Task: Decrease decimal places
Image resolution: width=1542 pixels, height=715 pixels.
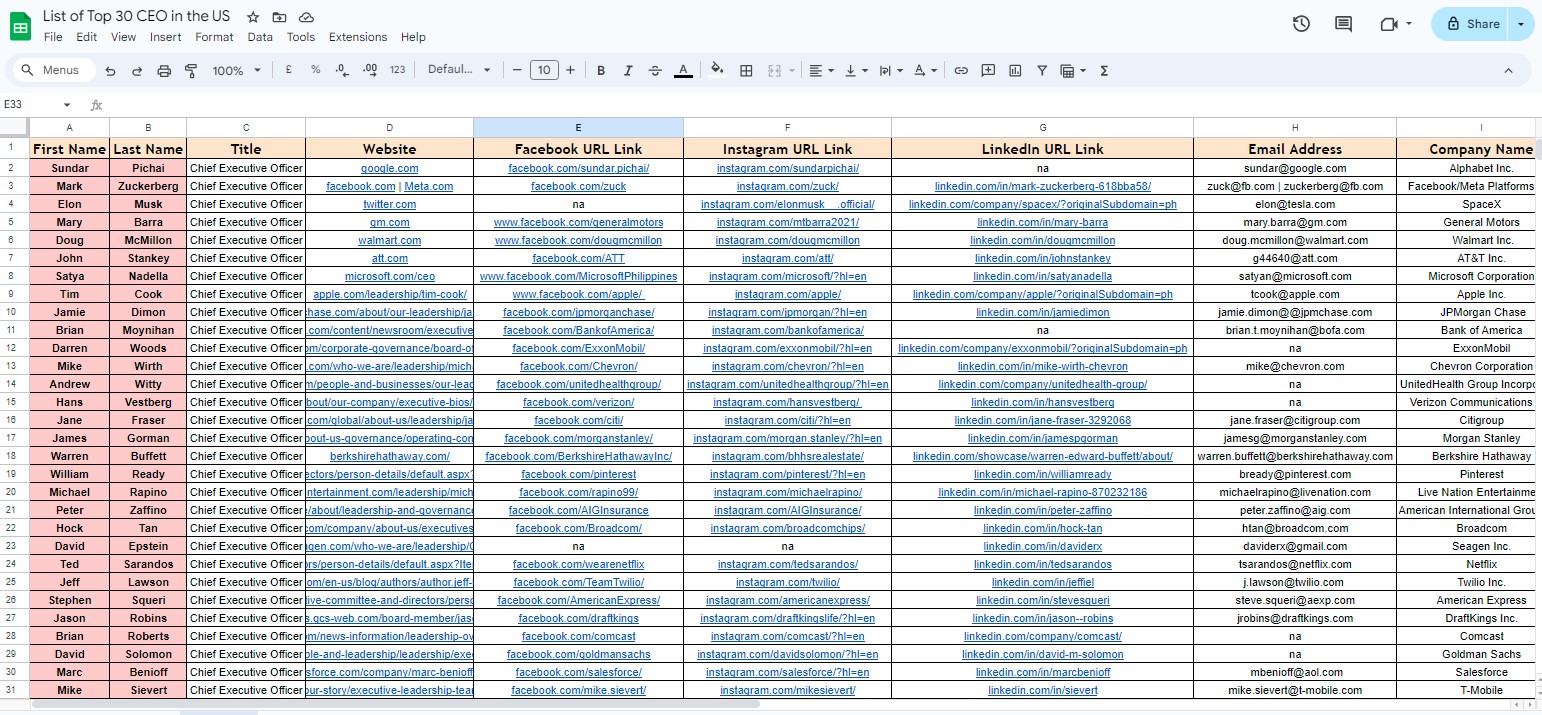Action: click(x=342, y=70)
